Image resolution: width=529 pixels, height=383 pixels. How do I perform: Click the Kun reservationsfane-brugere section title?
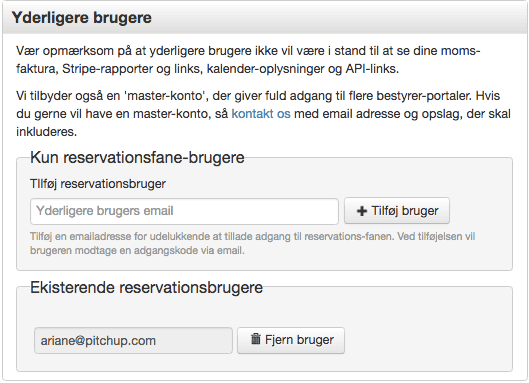click(137, 158)
